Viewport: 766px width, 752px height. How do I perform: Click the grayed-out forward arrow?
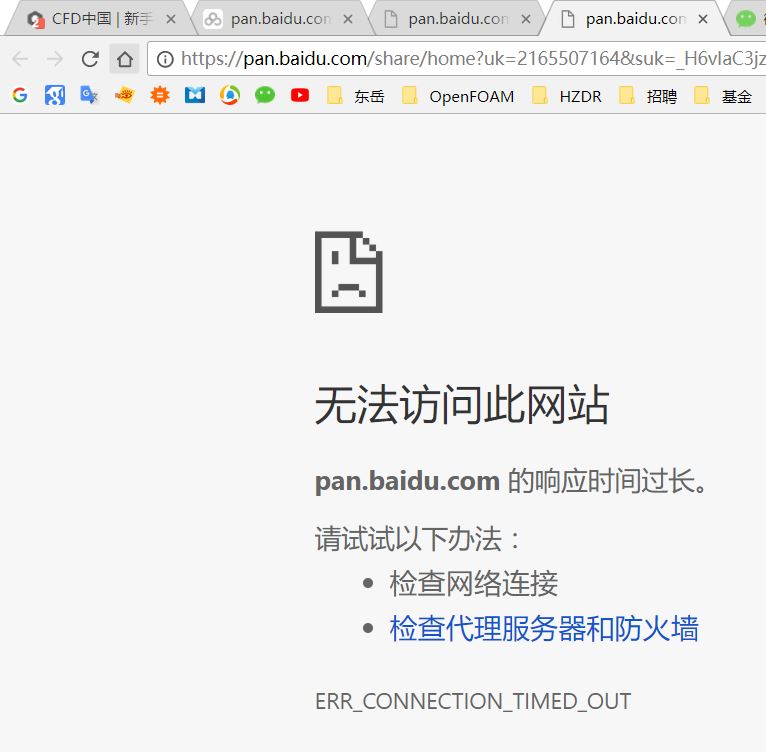pos(55,59)
